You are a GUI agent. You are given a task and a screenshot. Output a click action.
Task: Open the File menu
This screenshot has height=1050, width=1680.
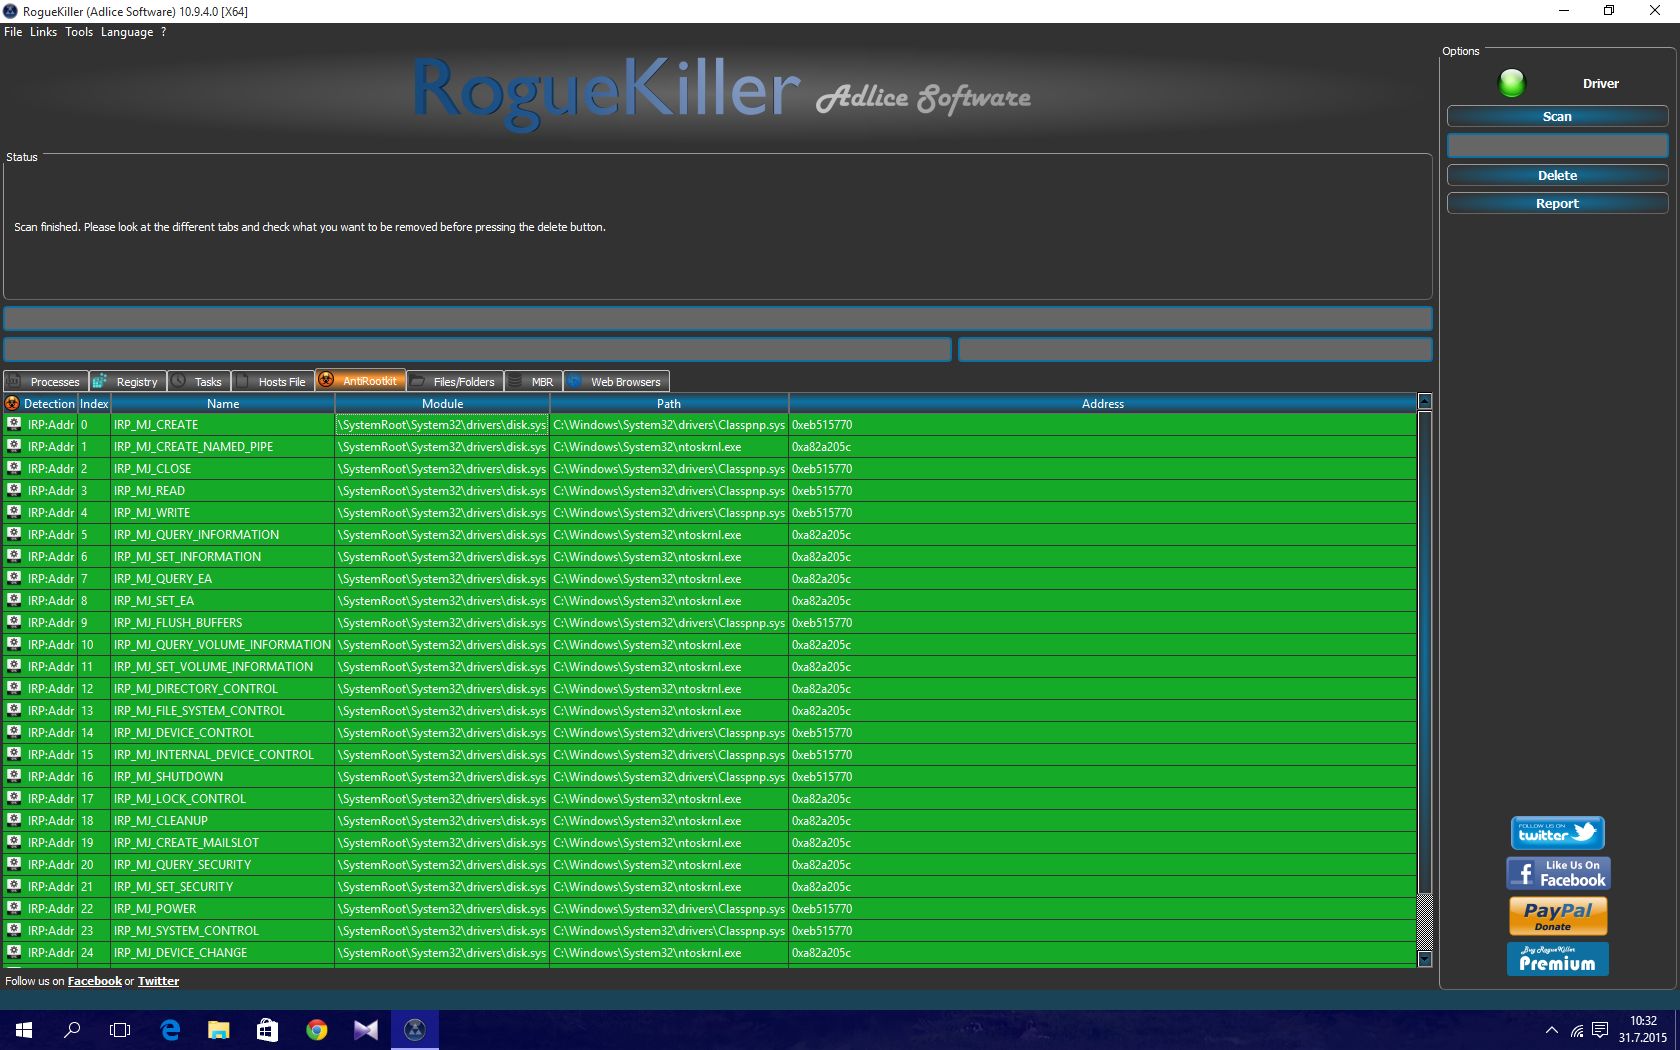click(x=13, y=32)
